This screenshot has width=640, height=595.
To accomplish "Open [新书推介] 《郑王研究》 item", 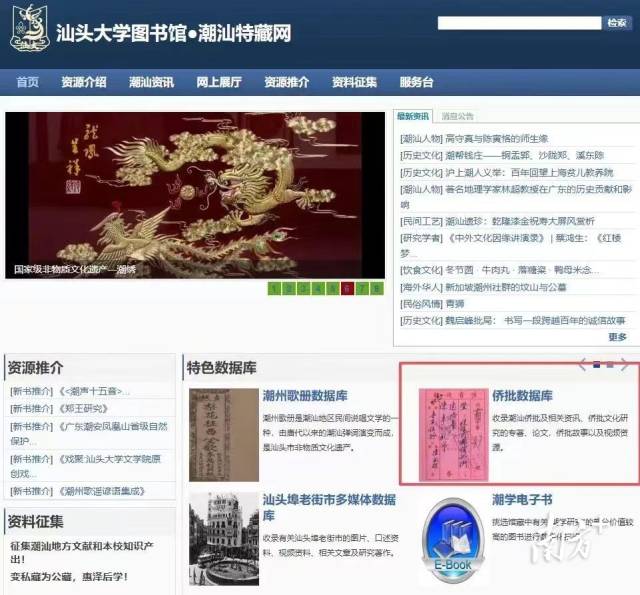I will [x=59, y=409].
